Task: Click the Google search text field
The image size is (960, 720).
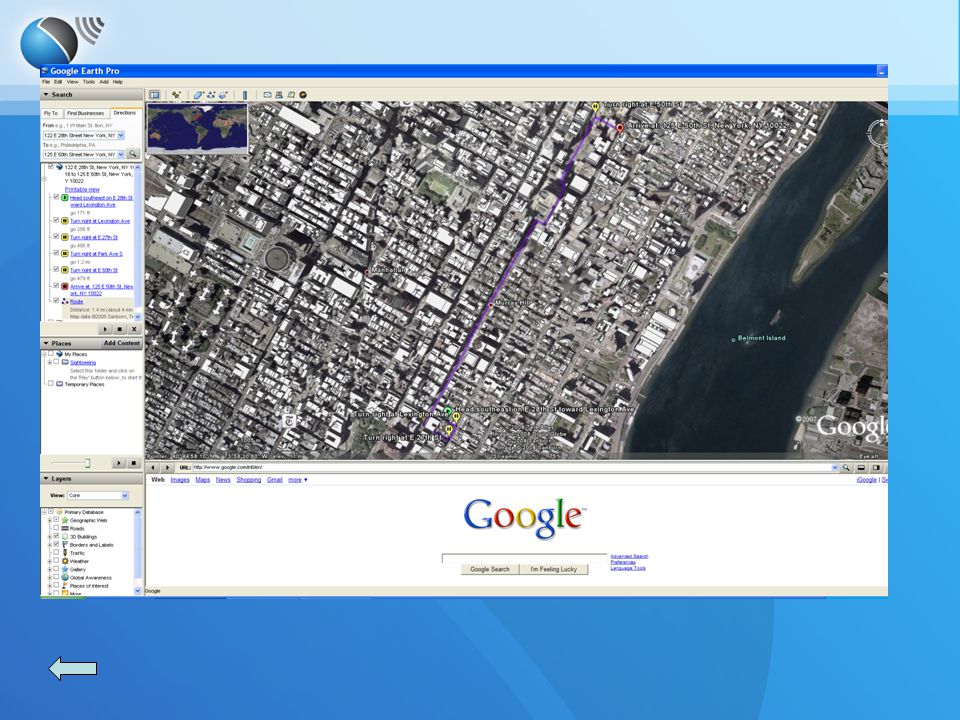Action: pyautogui.click(x=525, y=558)
